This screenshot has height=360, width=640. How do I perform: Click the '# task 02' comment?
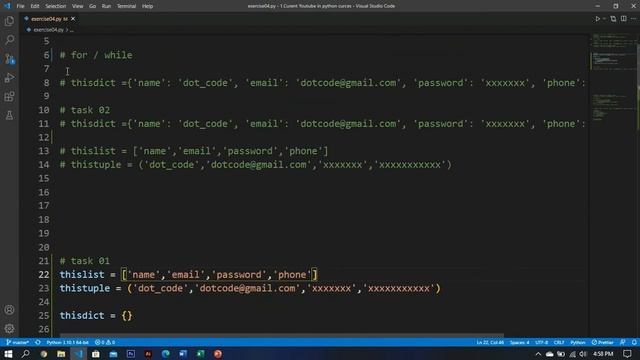click(x=84, y=110)
